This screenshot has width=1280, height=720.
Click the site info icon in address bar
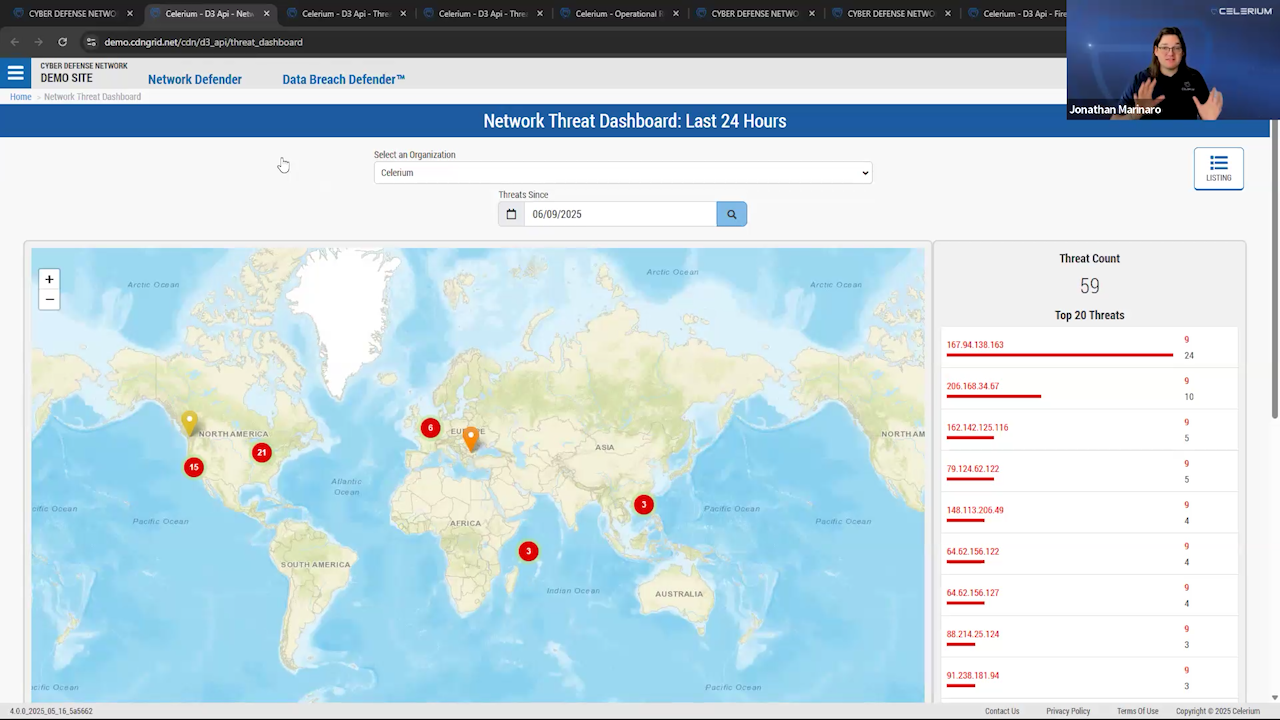(91, 42)
